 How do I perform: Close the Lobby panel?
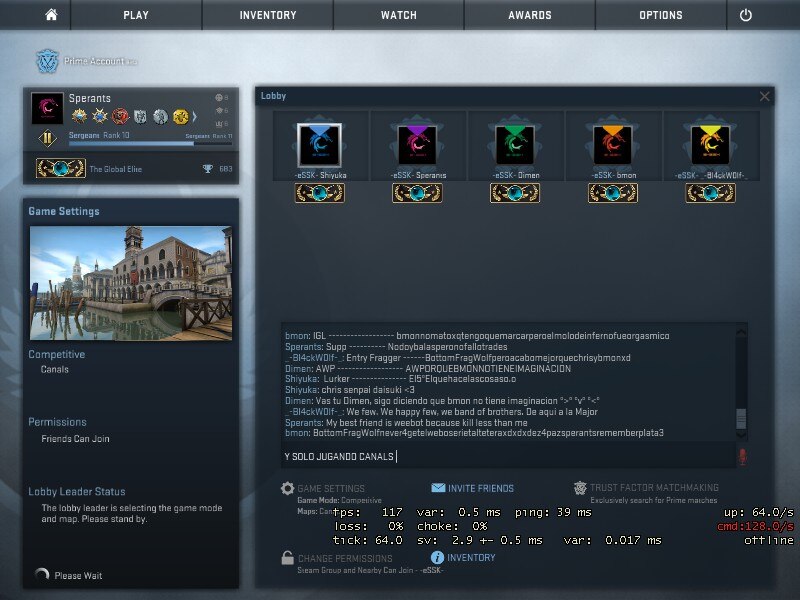click(764, 96)
